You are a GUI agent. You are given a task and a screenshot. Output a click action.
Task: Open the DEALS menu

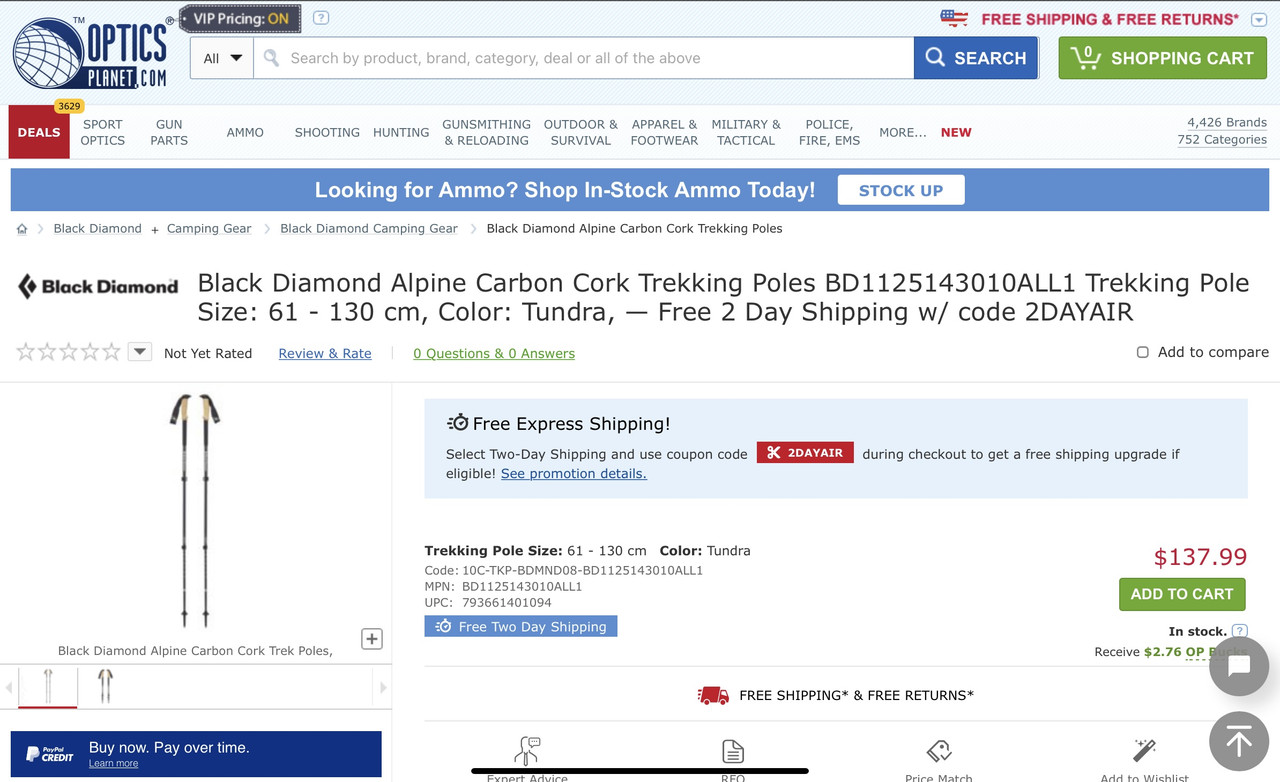(x=39, y=132)
